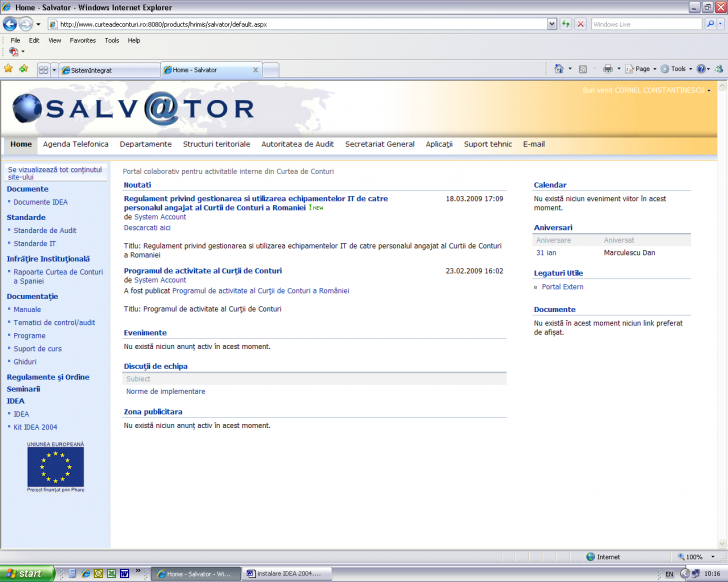
Task: Click the browser Home icon in toolbar
Action: [x=558, y=69]
